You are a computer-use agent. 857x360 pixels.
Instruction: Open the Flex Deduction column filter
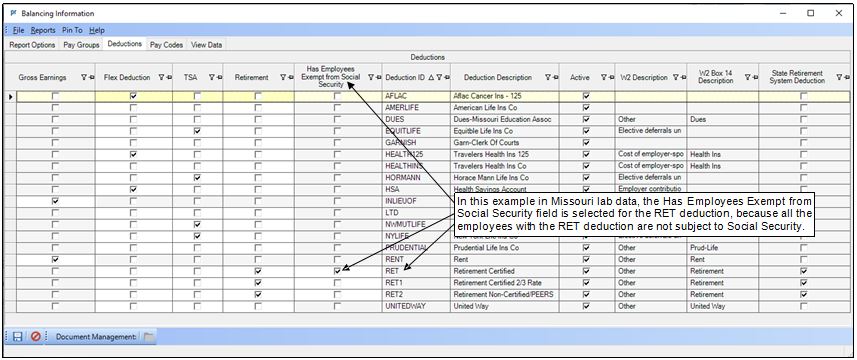tap(161, 78)
